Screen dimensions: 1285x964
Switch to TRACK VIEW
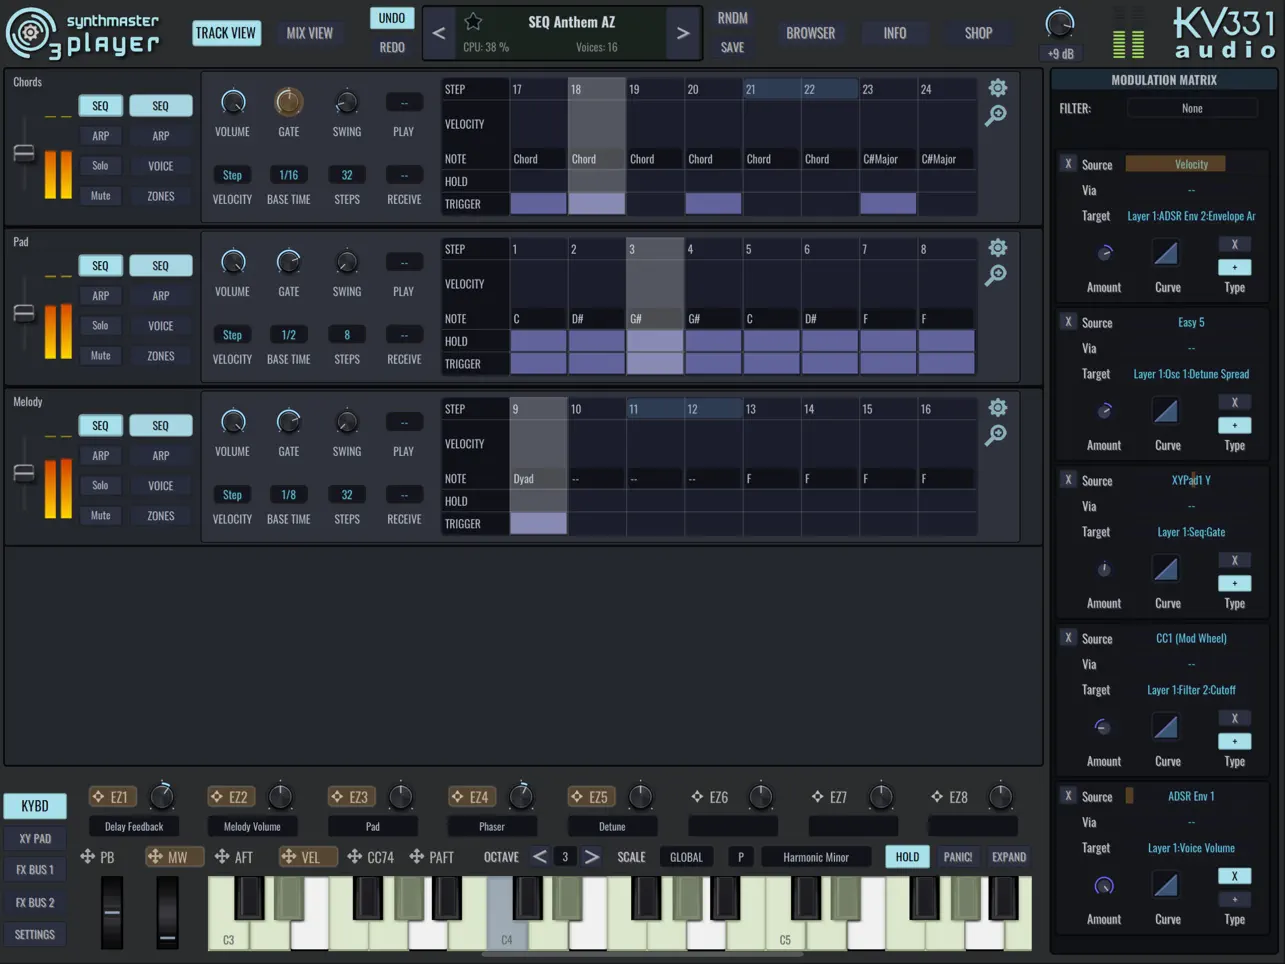coord(225,33)
